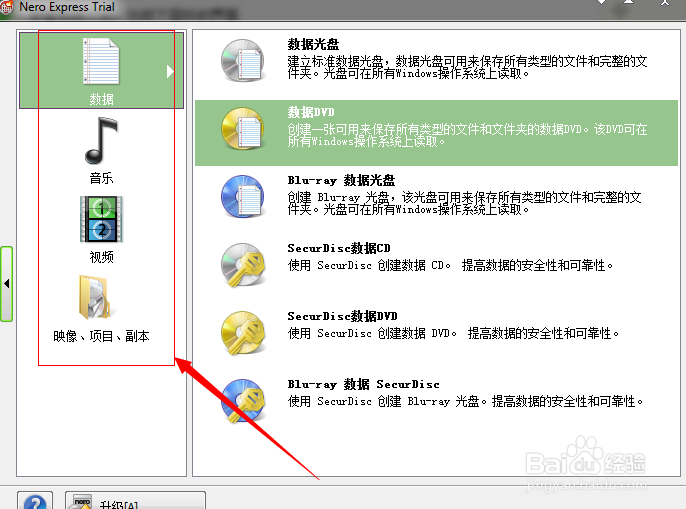This screenshot has width=686, height=509.
Task: Select the Blu-ray 数据光盘 title
Action: (341, 180)
